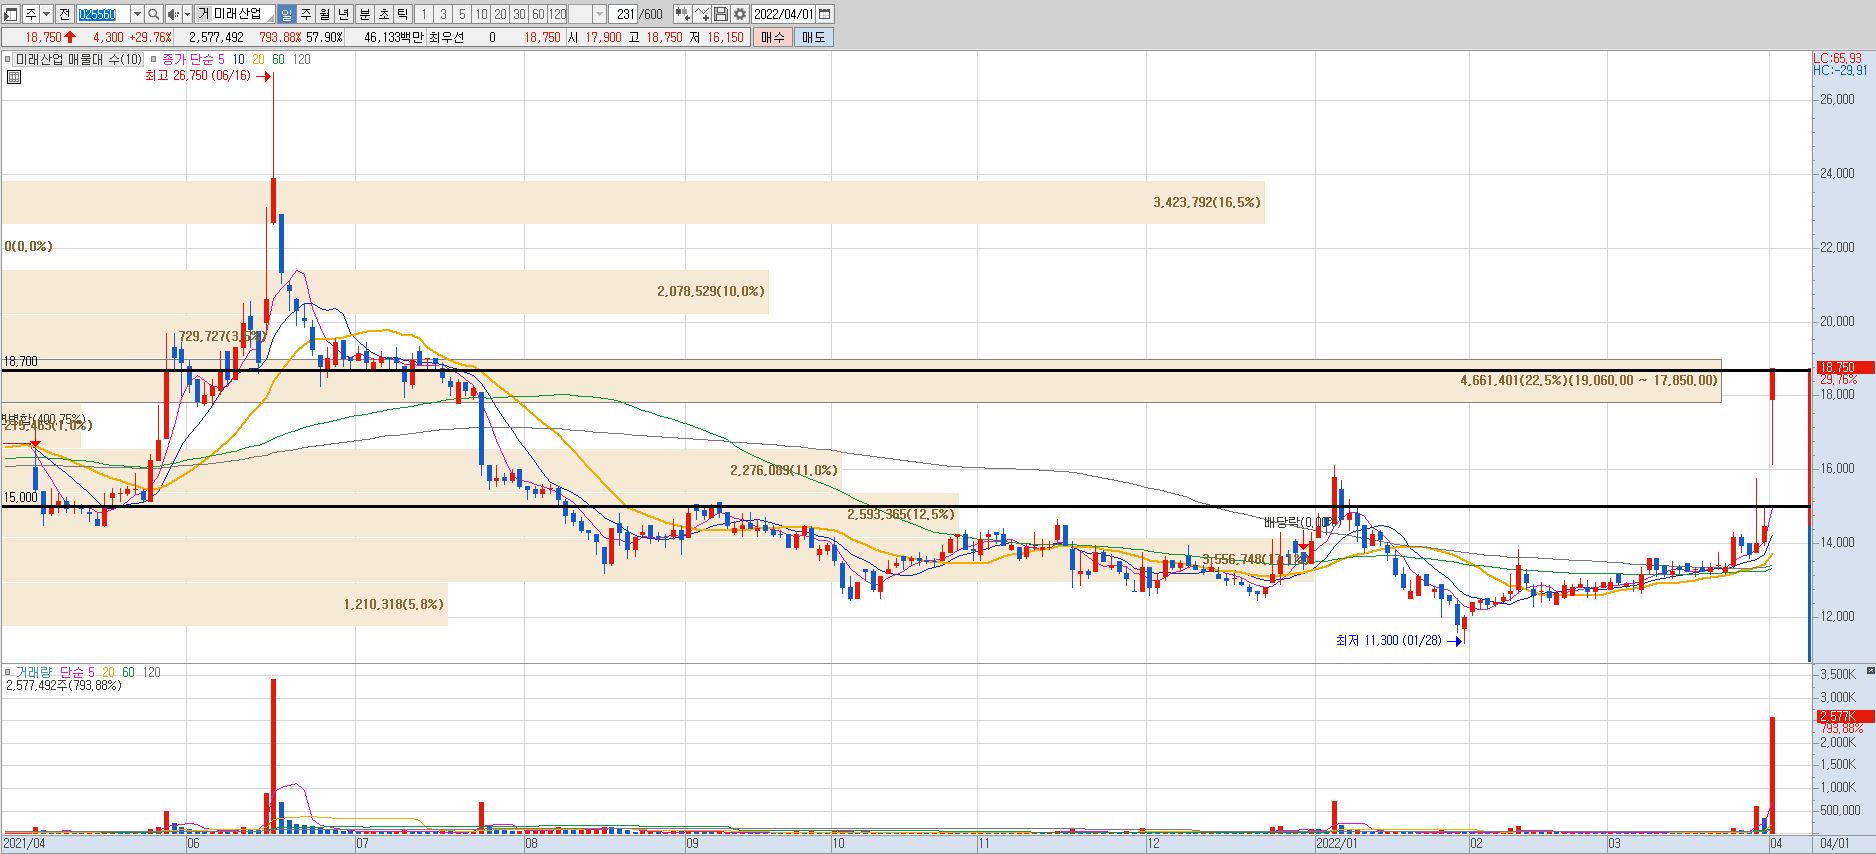Viewport: 1876px width, 854px height.
Task: Click the 1,210,318(5.8%) volume profile label
Action: 393,604
